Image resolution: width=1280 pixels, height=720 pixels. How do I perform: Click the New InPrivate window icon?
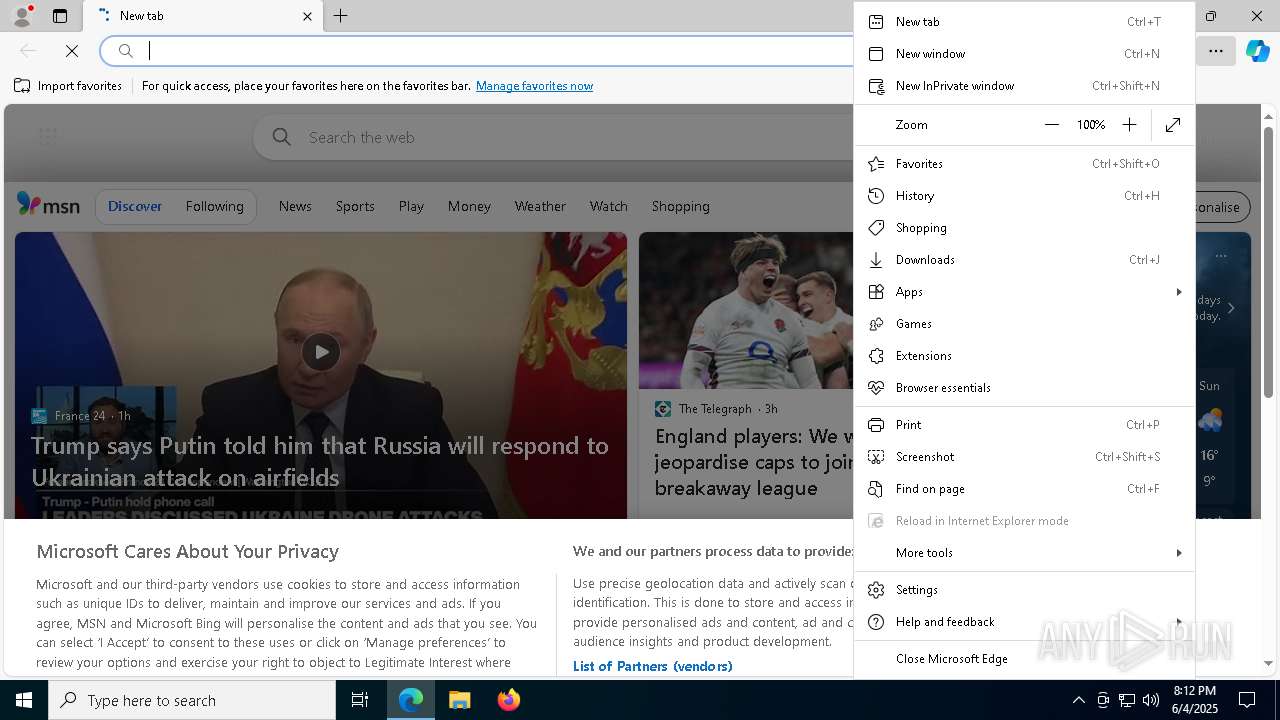click(876, 86)
